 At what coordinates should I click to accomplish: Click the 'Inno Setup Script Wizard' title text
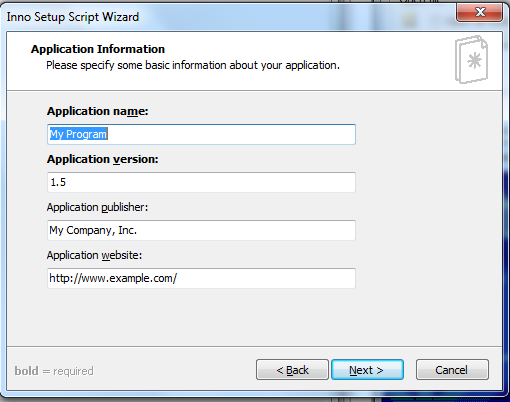click(x=73, y=17)
